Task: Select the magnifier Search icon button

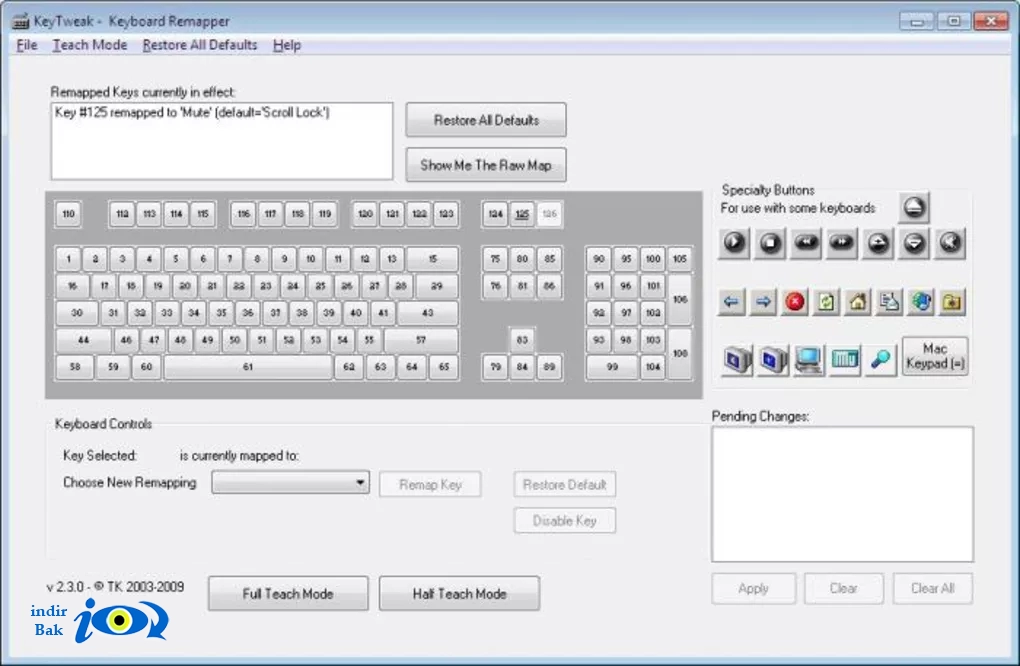Action: (880, 360)
